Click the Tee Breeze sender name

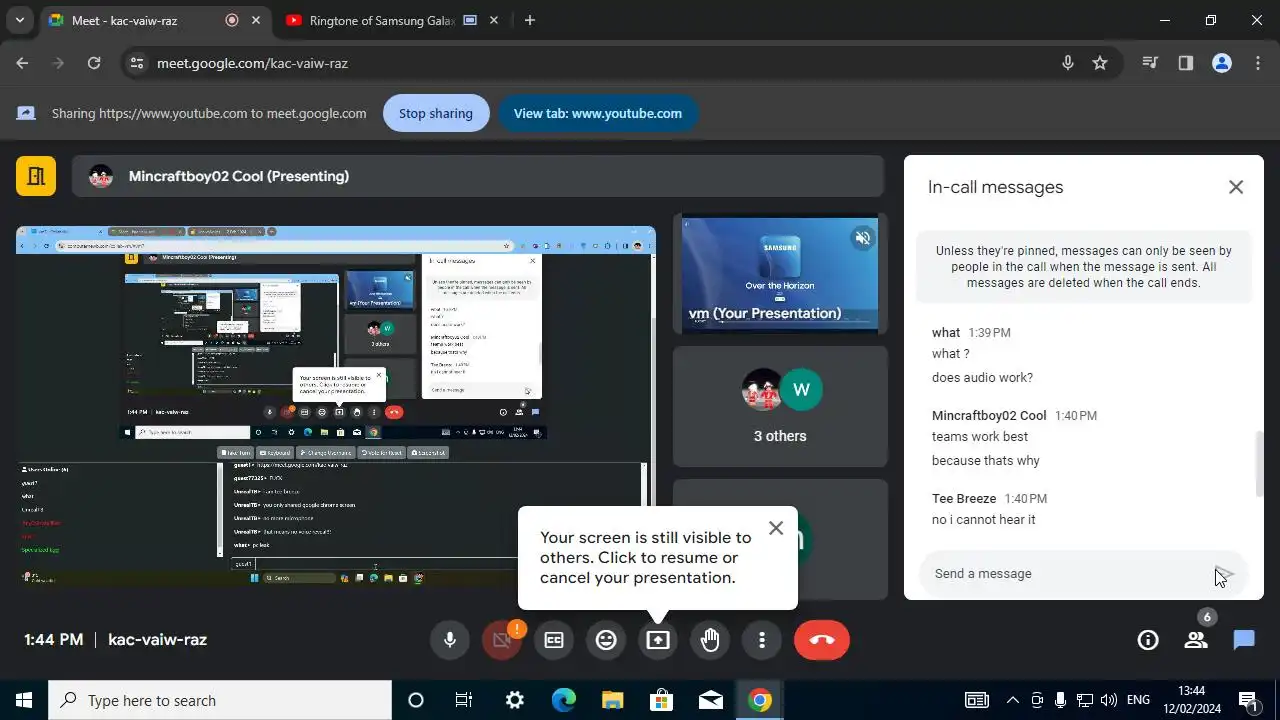[964, 499]
